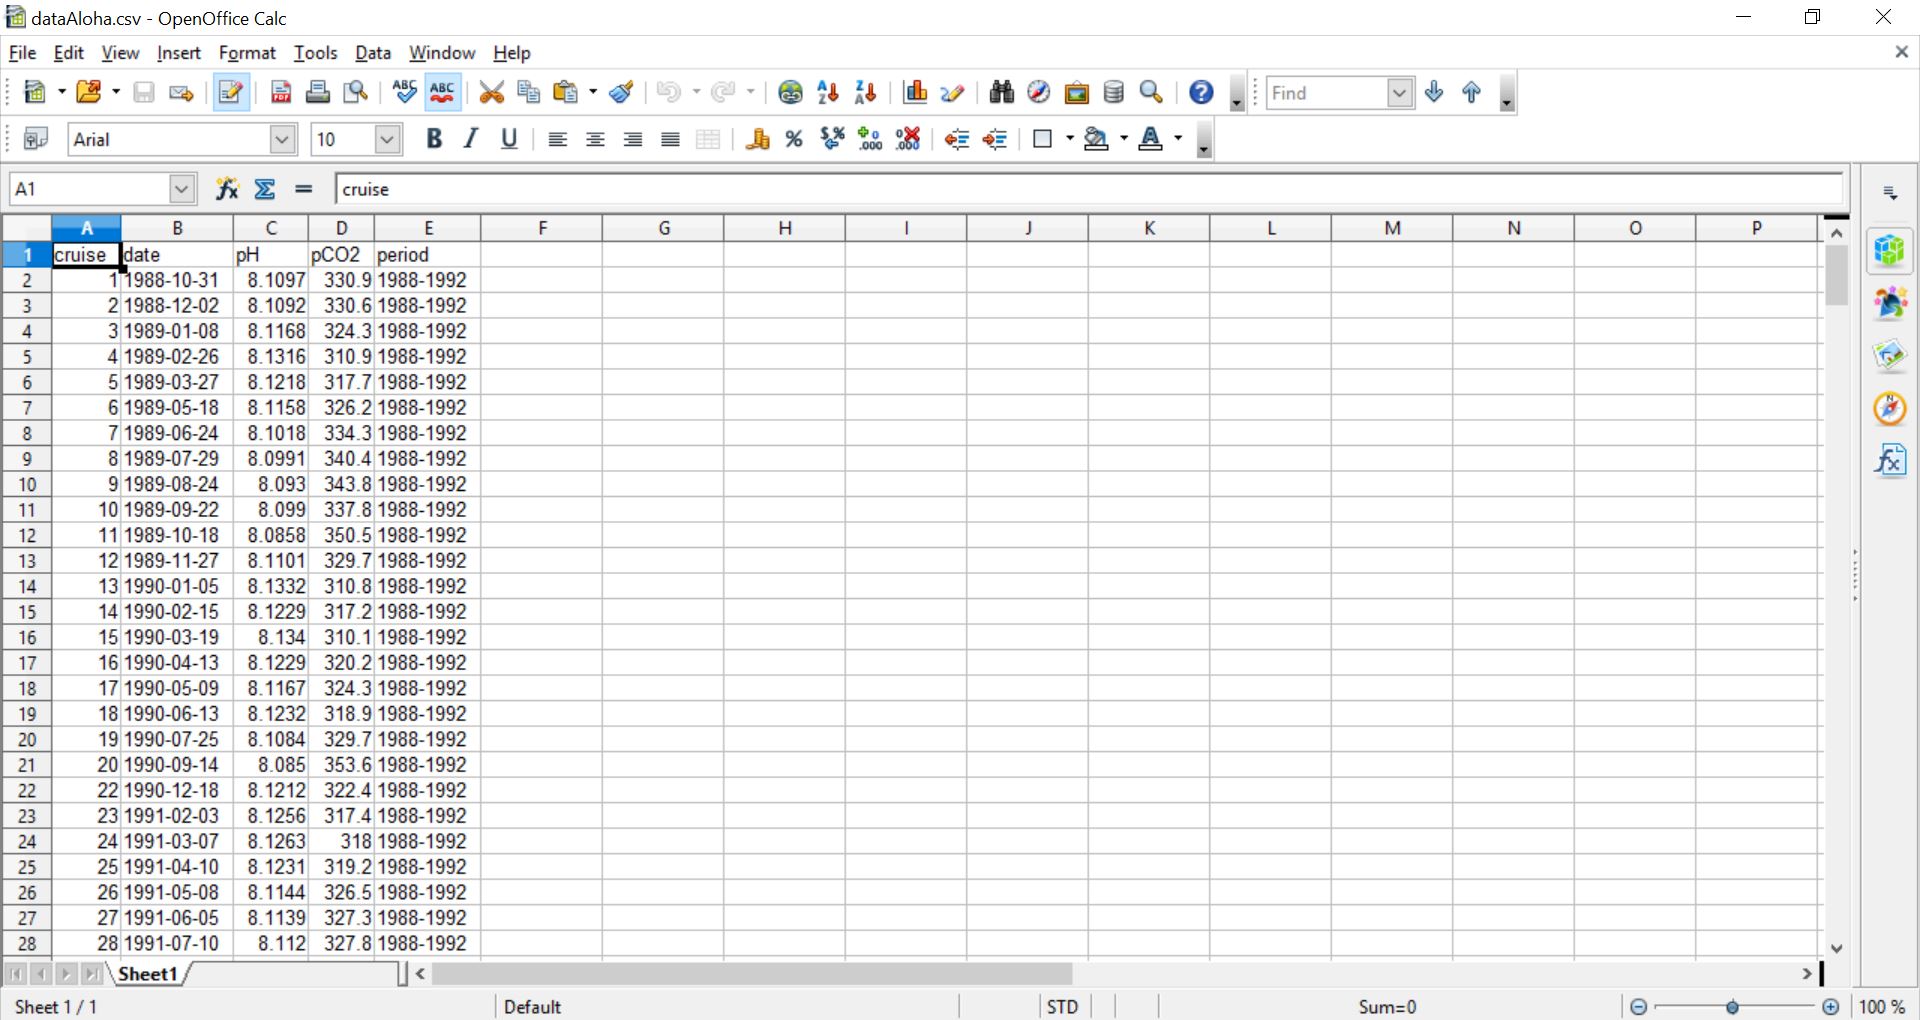Toggle Align Left

[558, 139]
